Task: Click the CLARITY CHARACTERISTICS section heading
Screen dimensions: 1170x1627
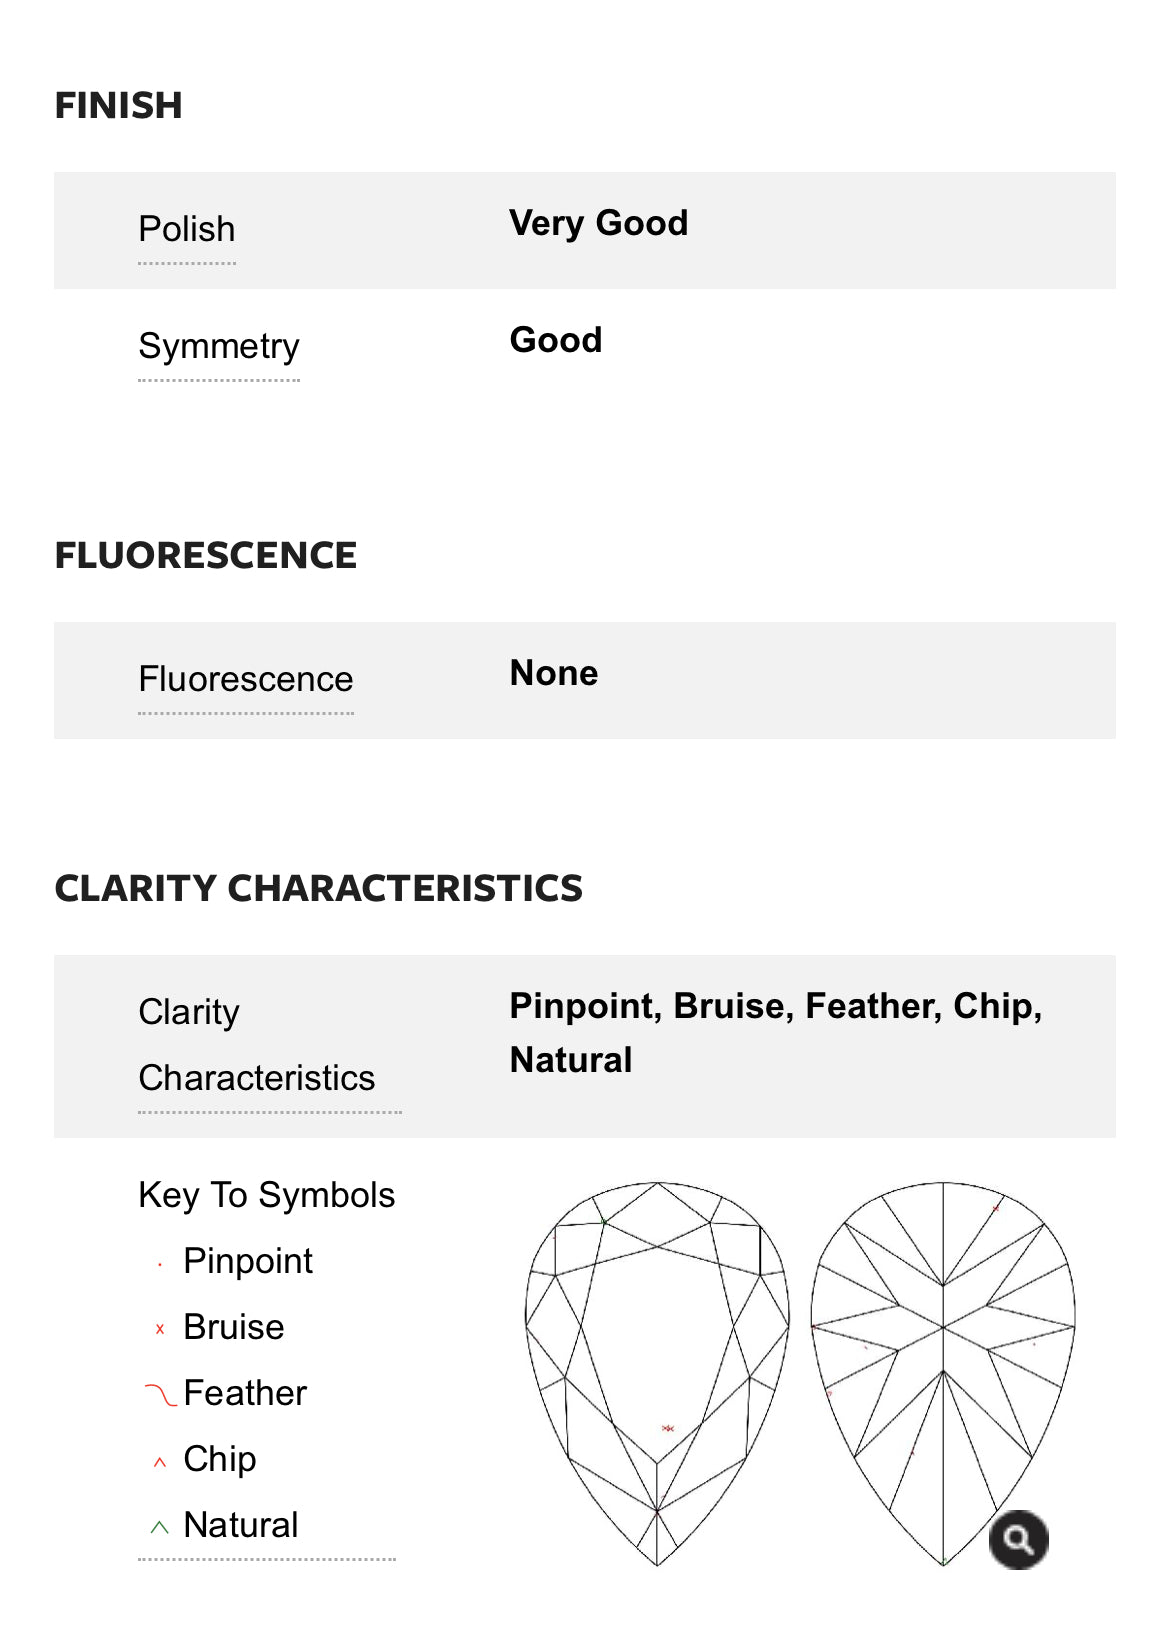Action: pyautogui.click(x=319, y=889)
